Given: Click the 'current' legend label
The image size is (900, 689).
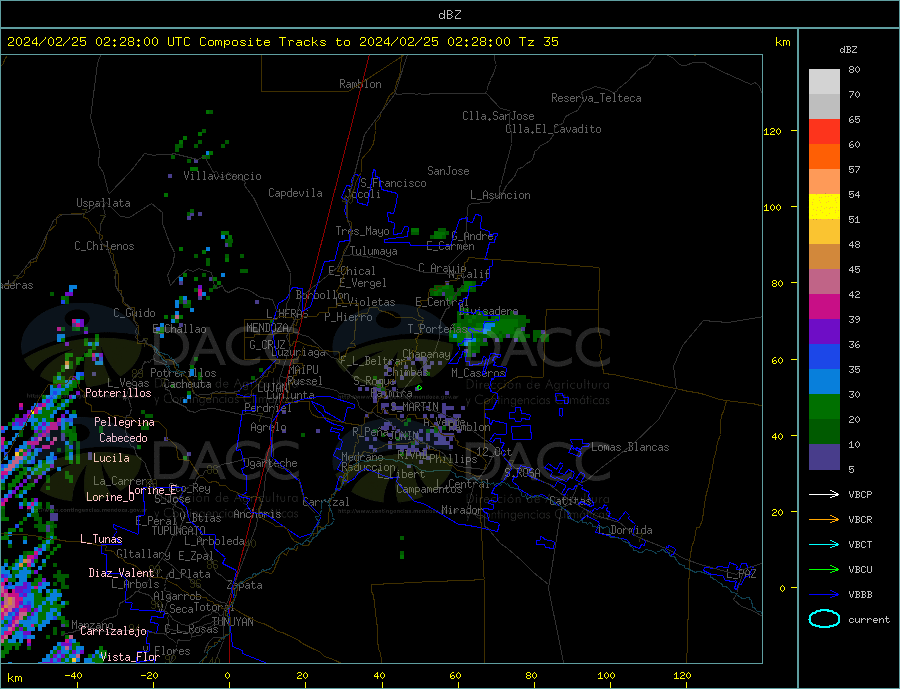Looking at the screenshot, I should [869, 620].
